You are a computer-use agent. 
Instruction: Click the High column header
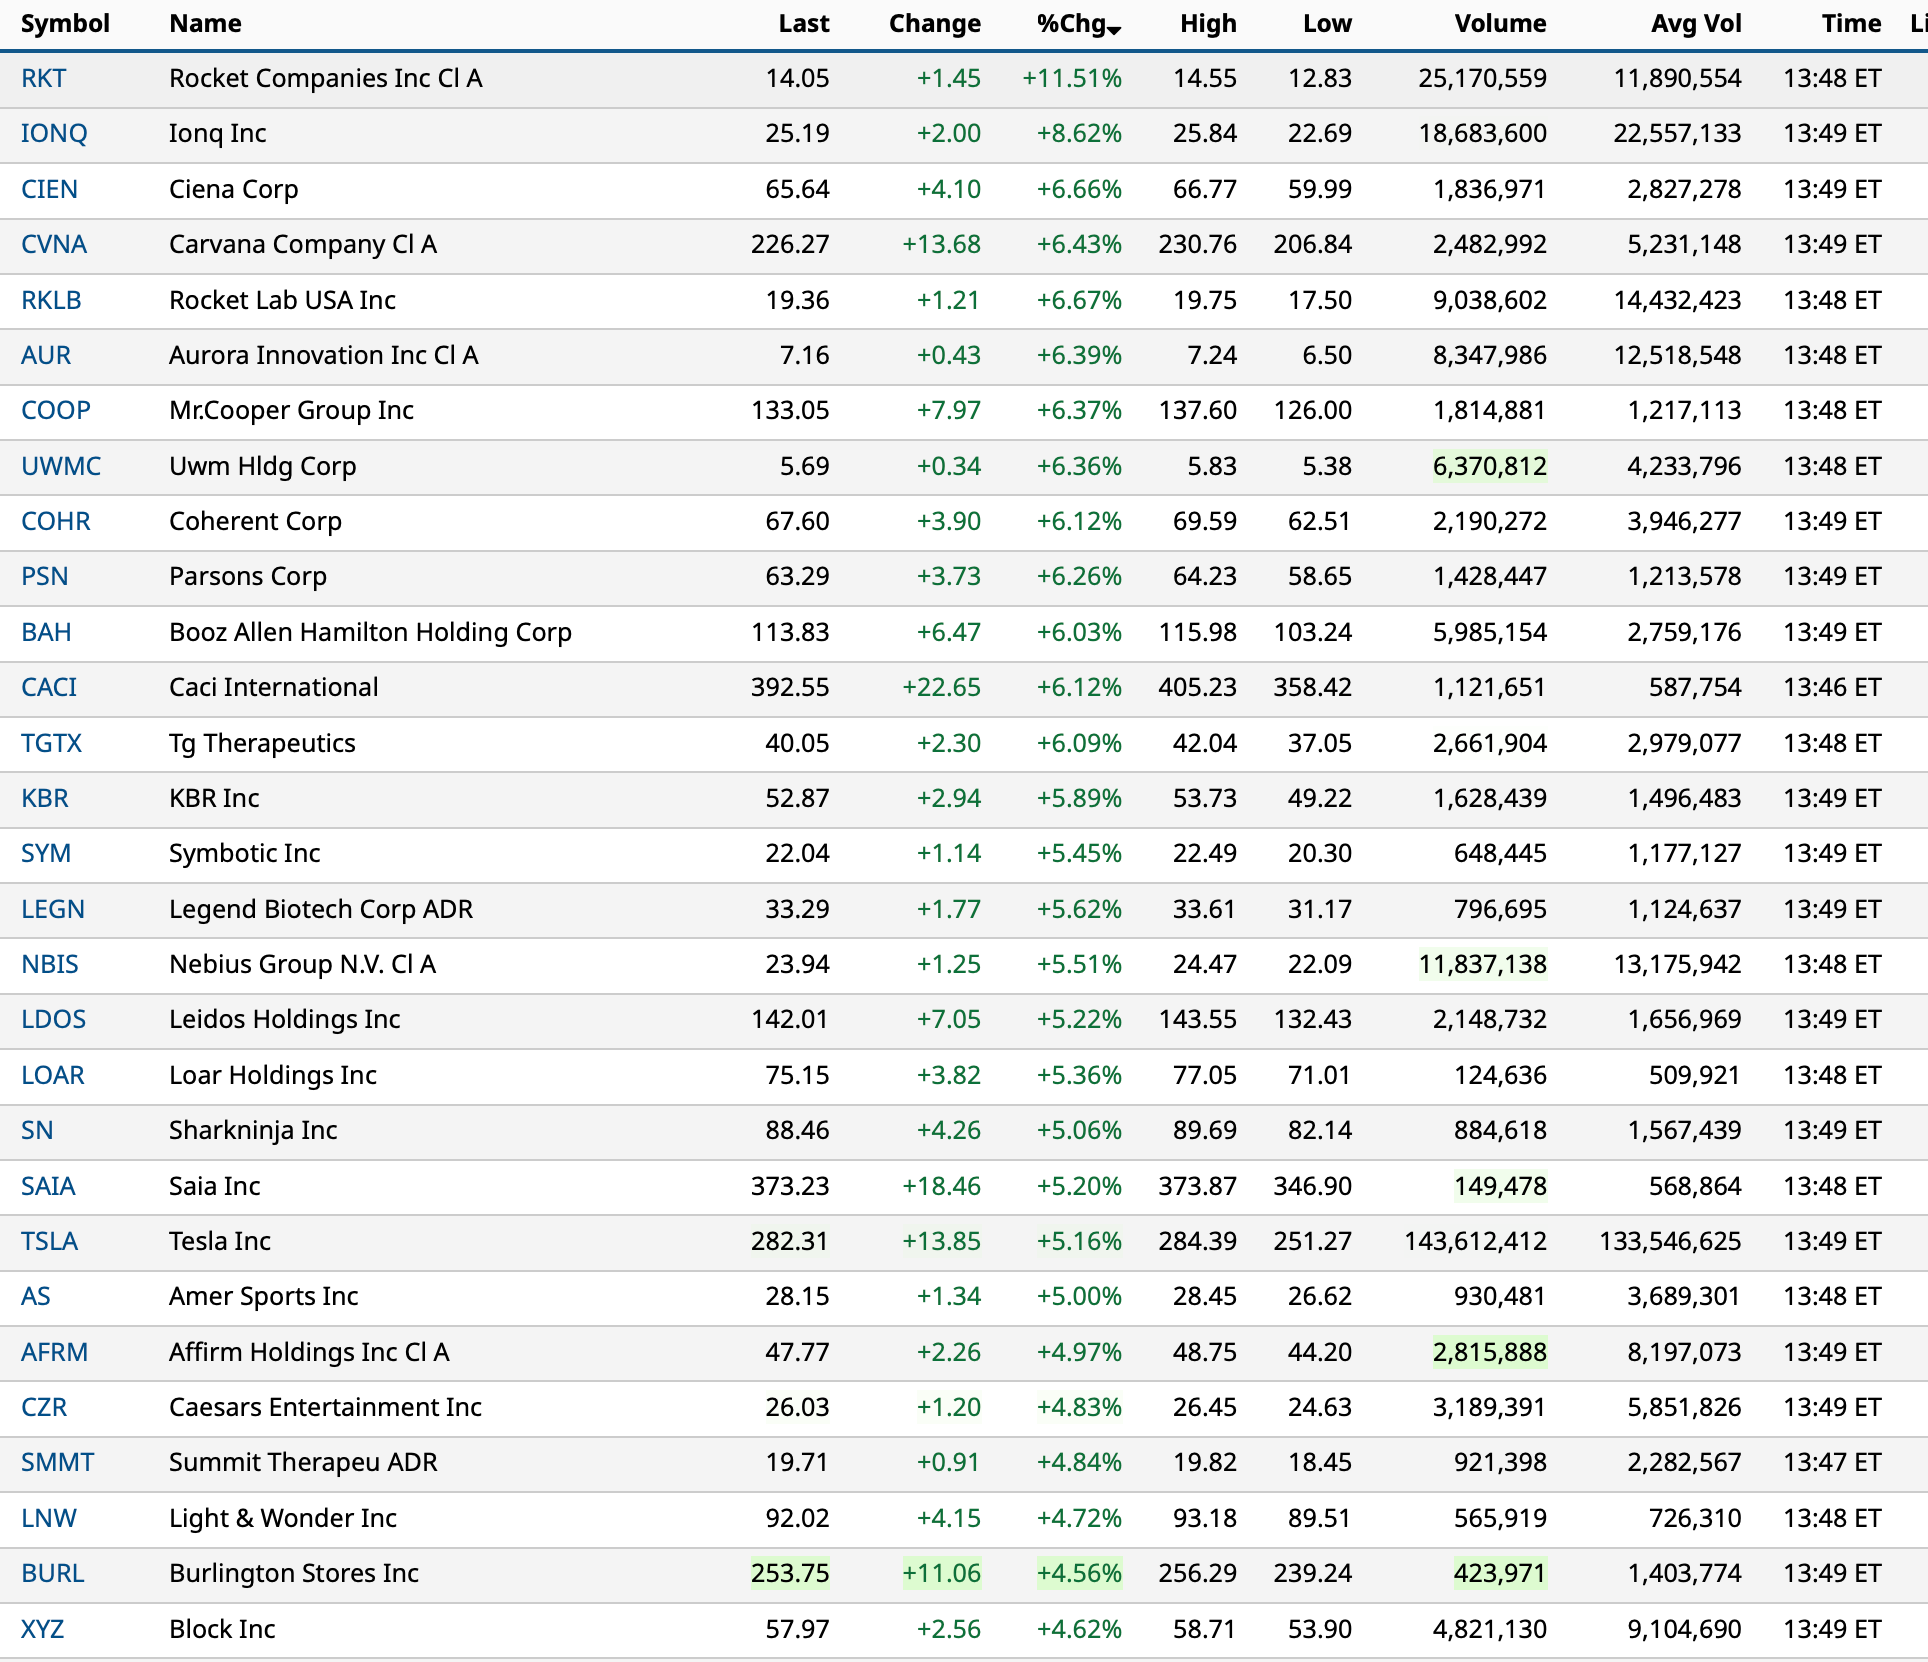[1207, 24]
